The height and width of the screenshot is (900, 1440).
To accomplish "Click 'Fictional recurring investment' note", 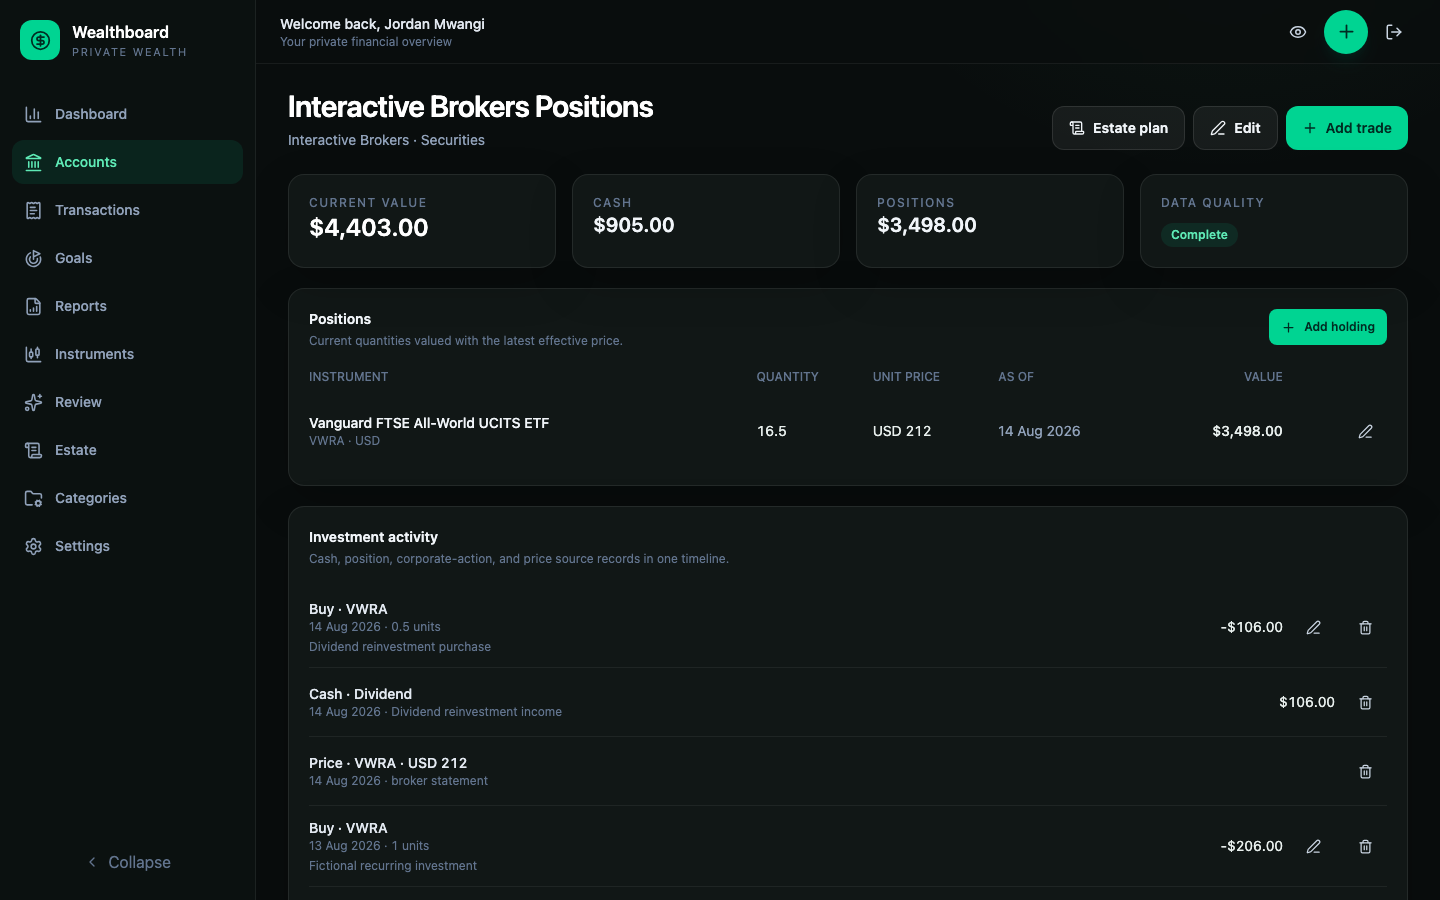I will [393, 866].
